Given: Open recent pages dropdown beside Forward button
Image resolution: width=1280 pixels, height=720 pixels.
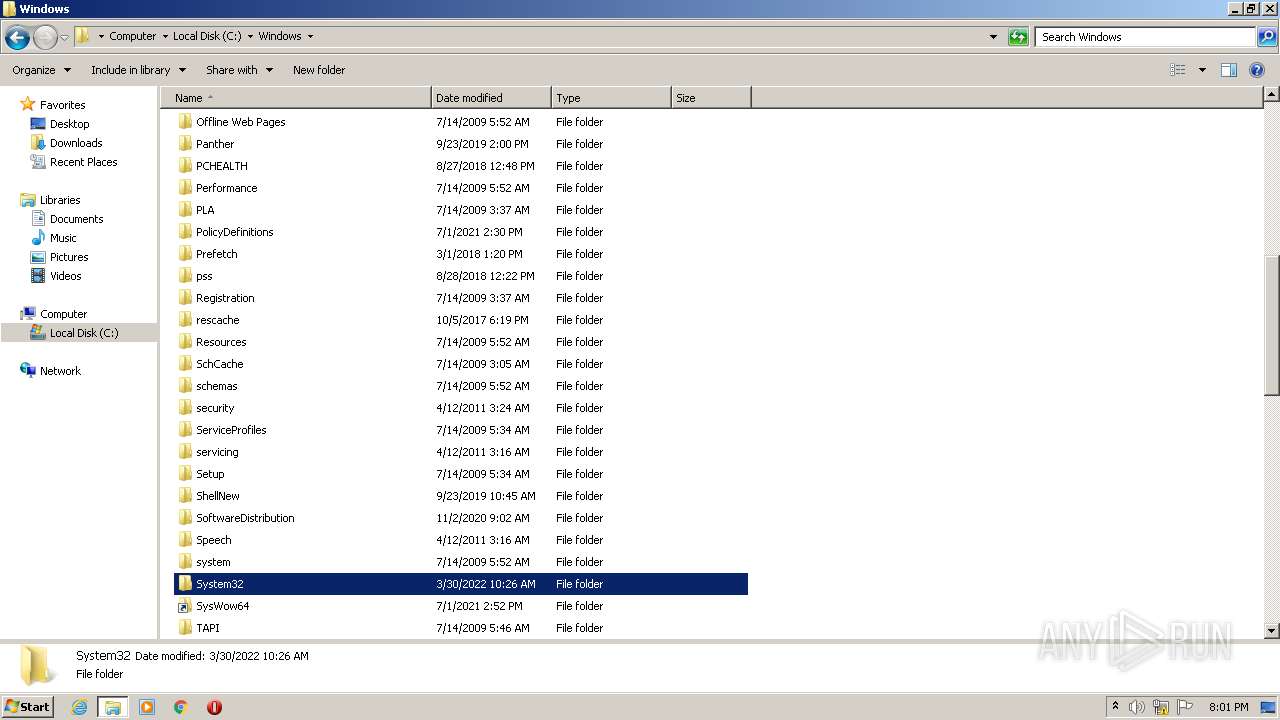Looking at the screenshot, I should click(65, 38).
